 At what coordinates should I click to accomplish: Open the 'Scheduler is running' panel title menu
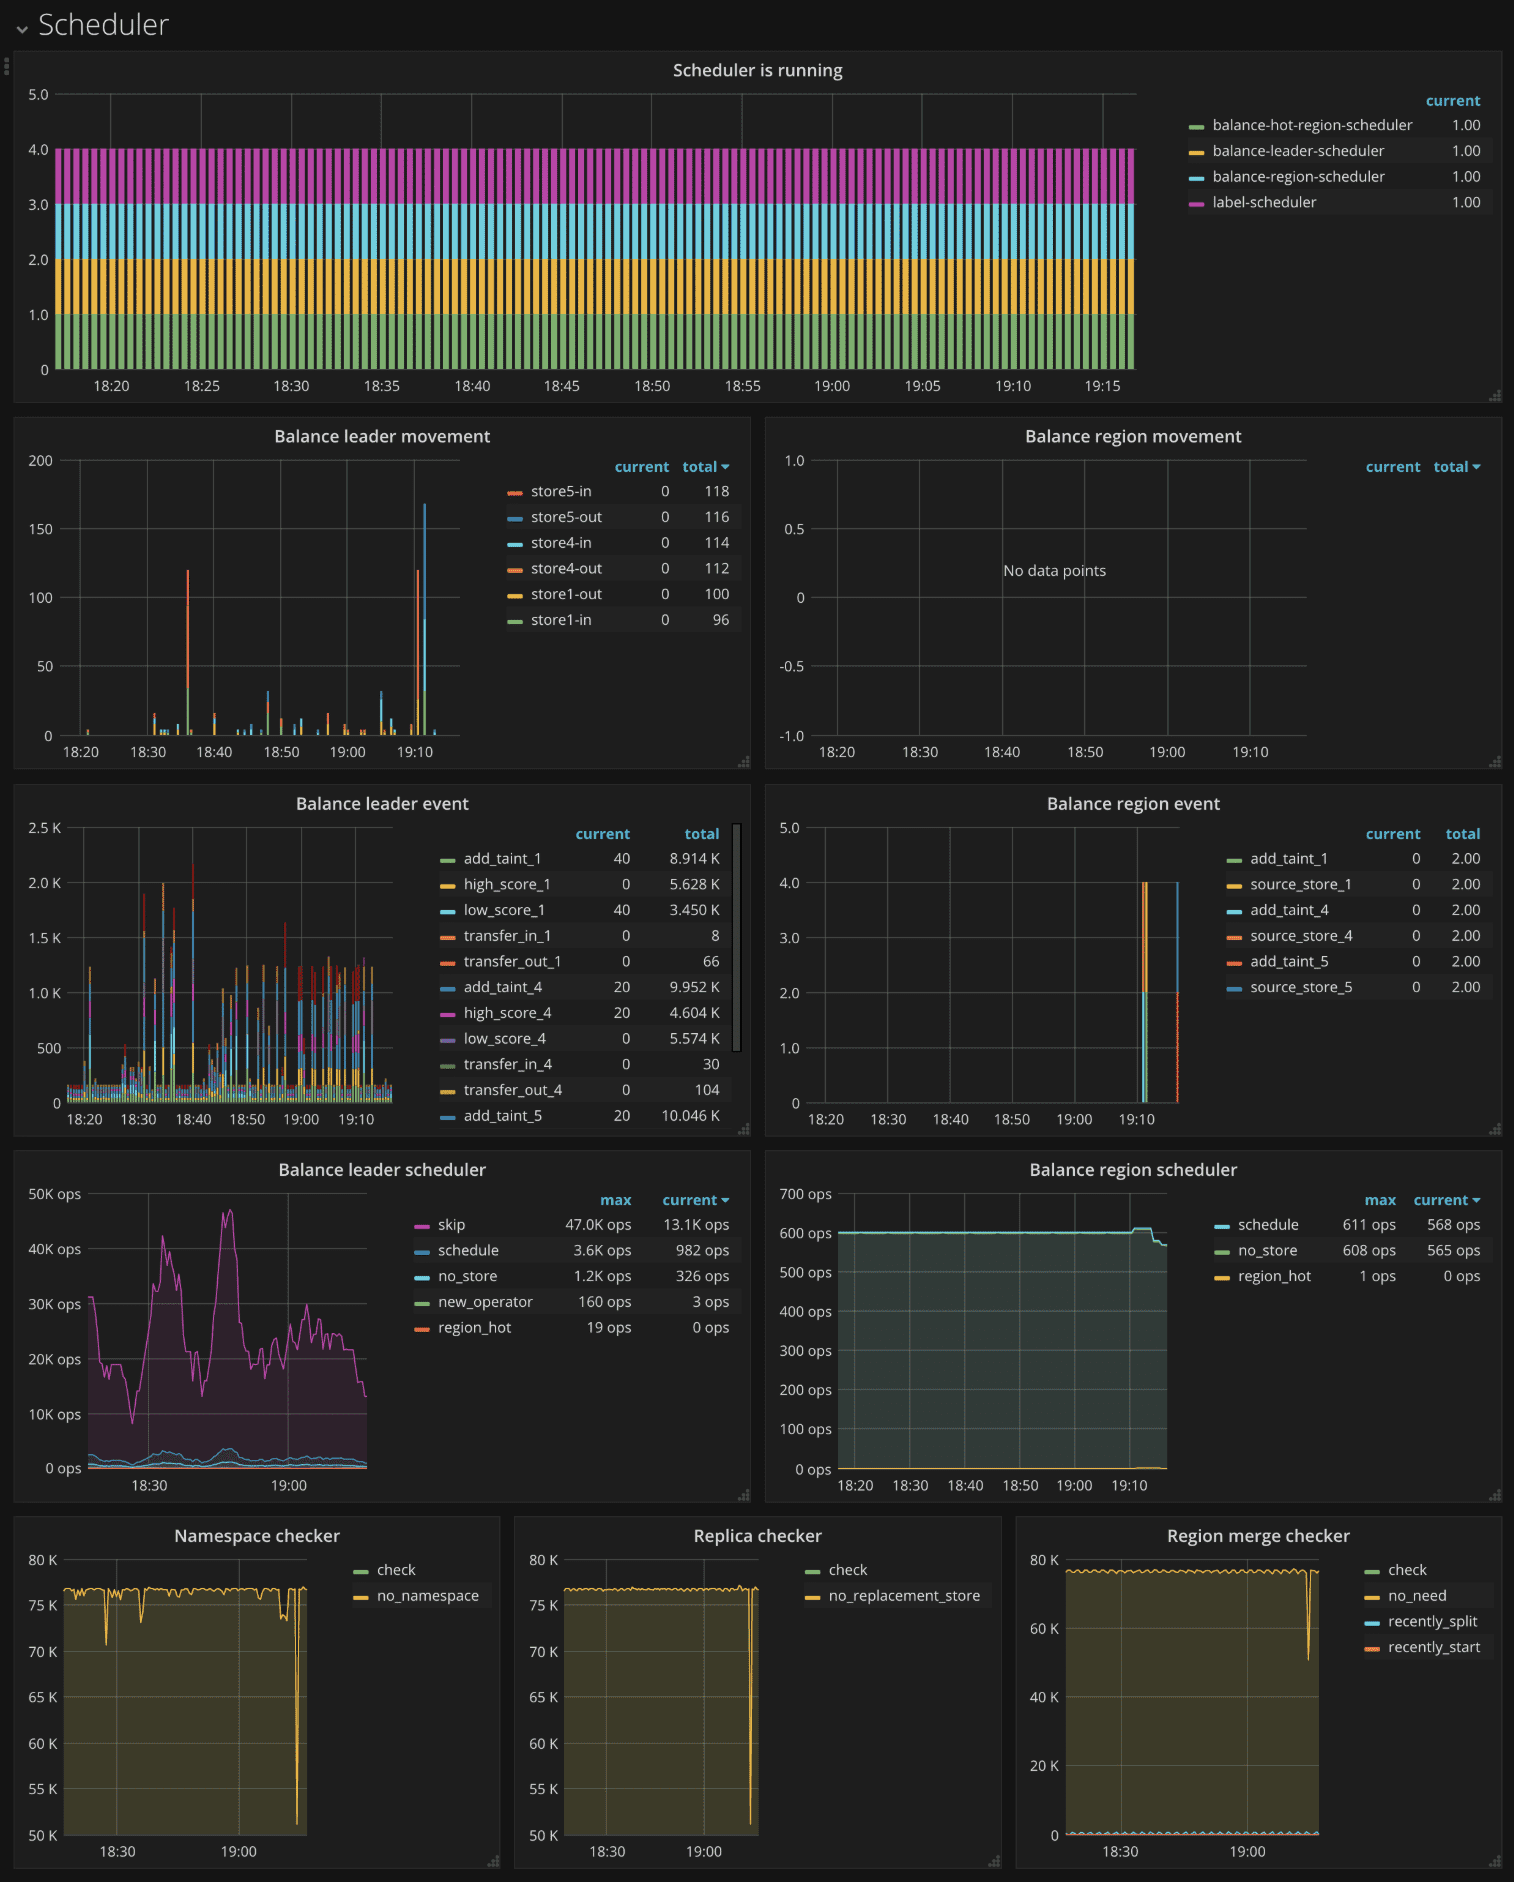(x=757, y=70)
